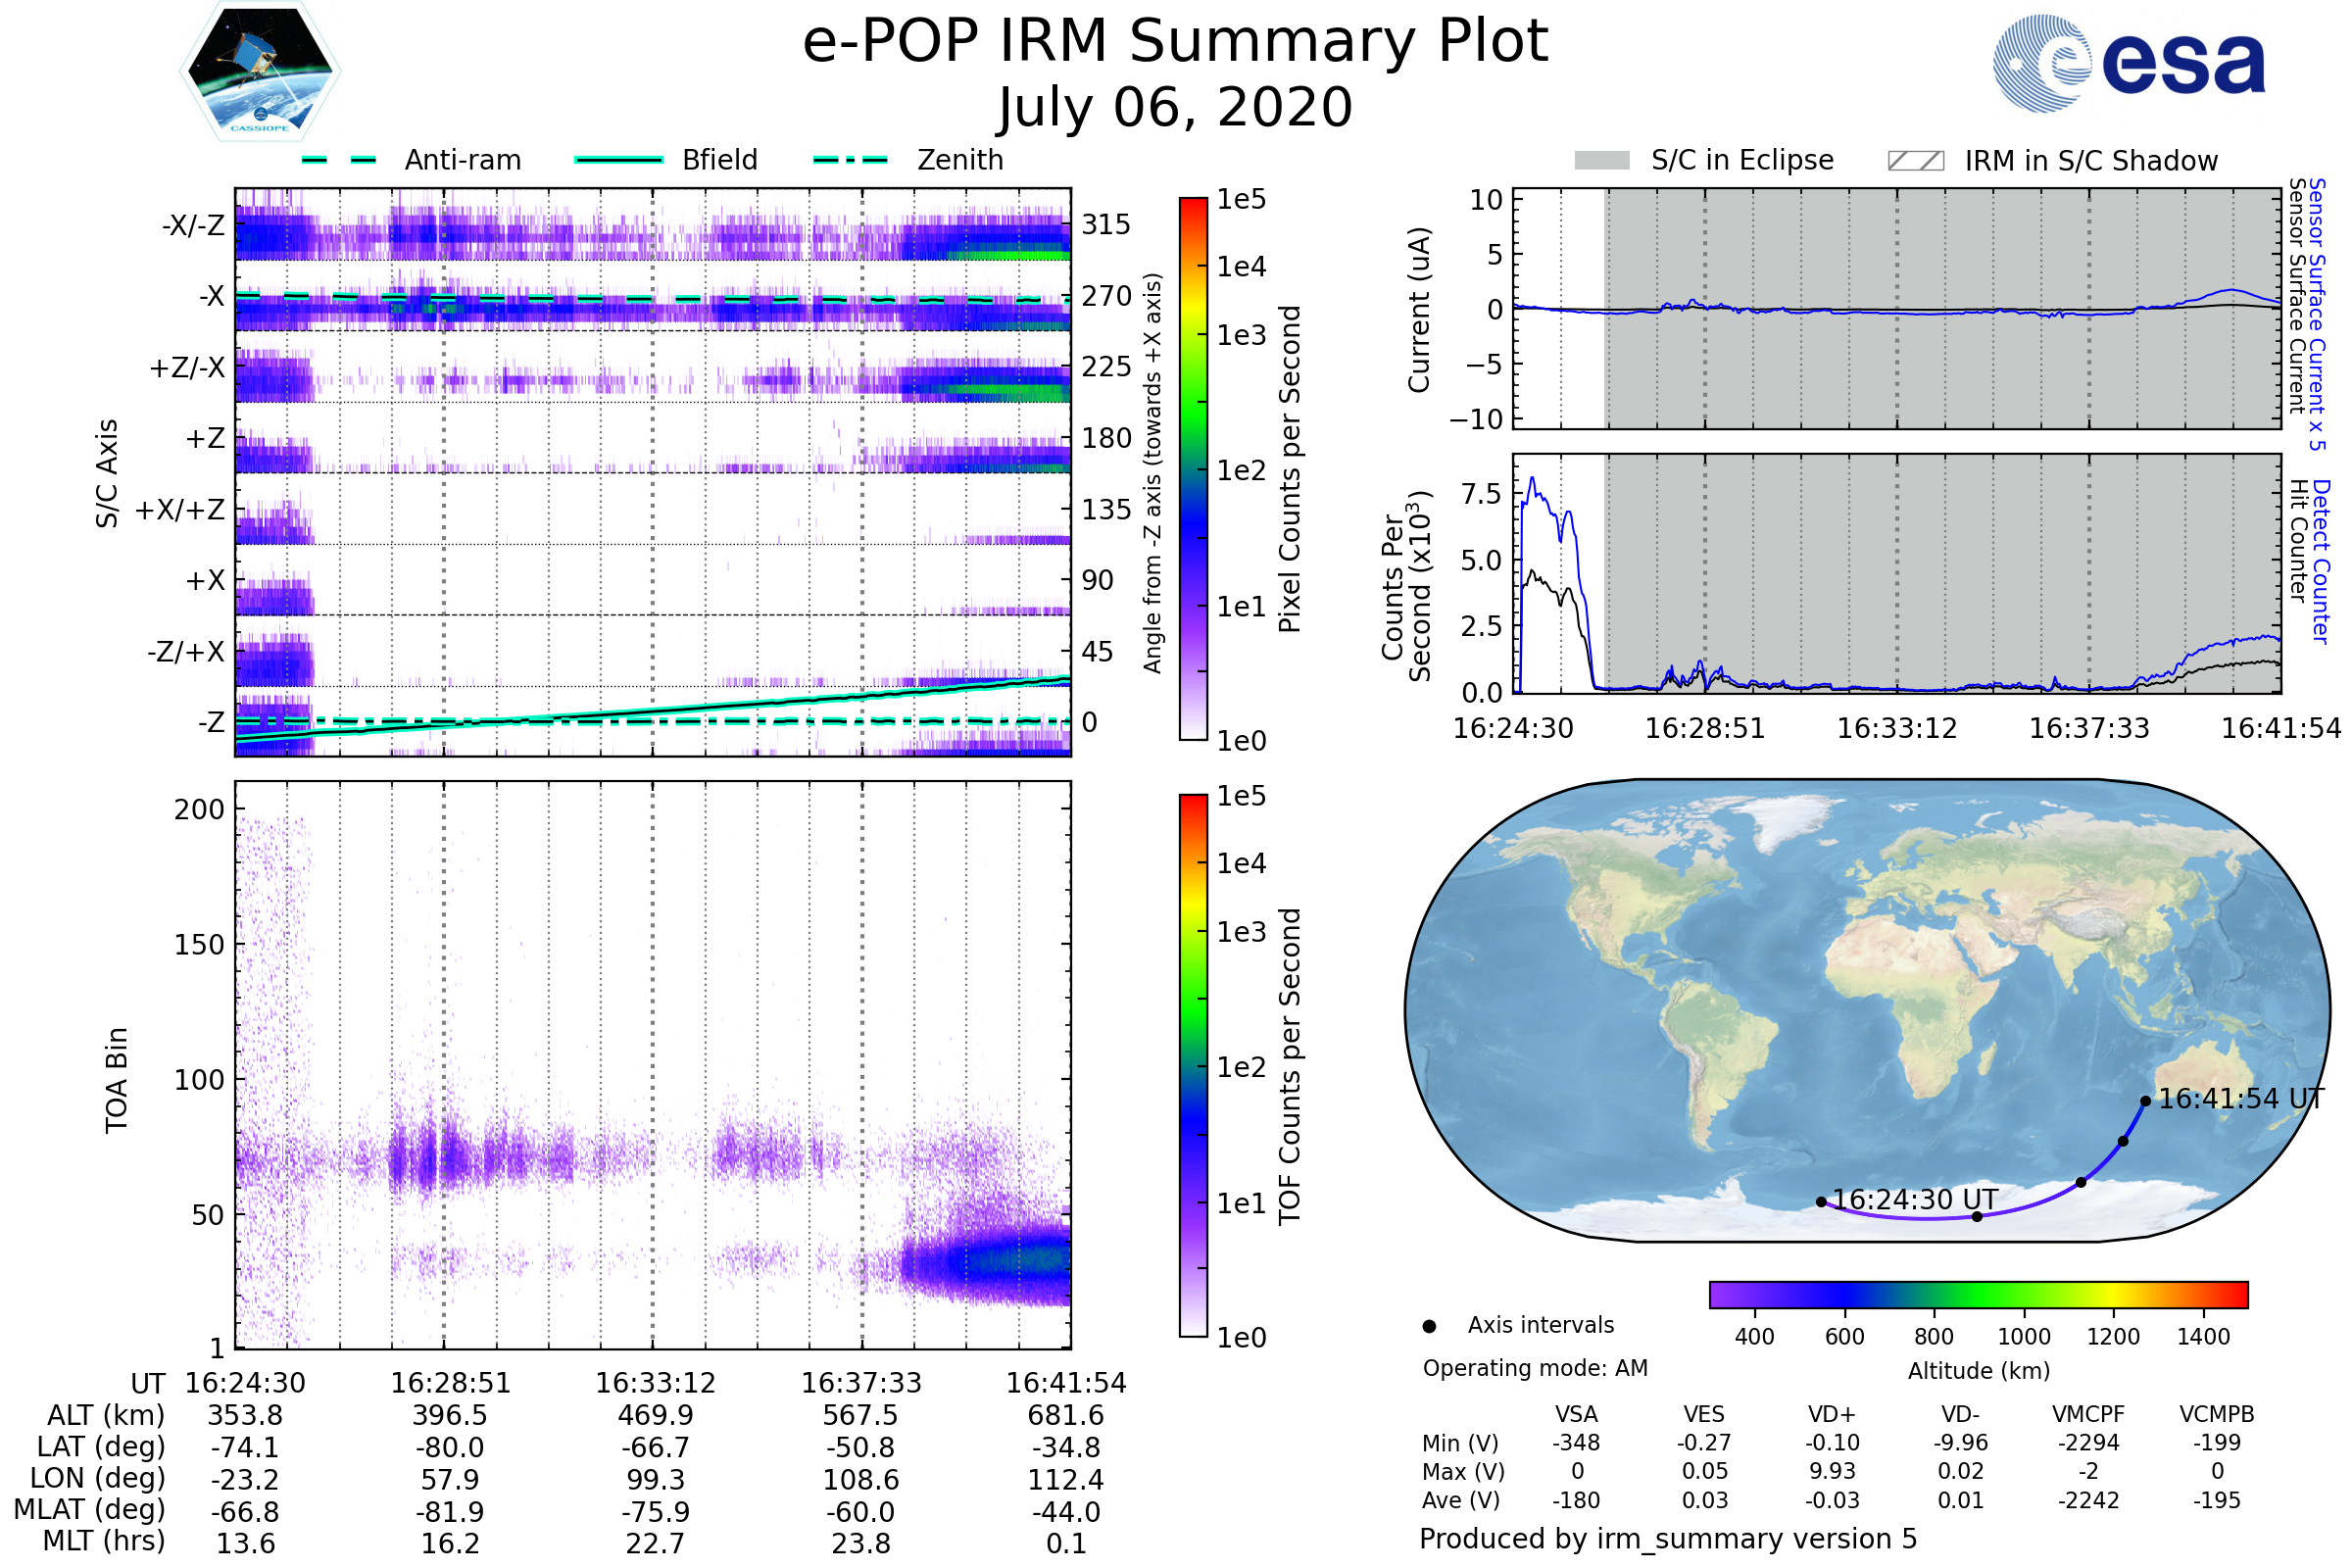Click the ESA logo

[x=2128, y=63]
